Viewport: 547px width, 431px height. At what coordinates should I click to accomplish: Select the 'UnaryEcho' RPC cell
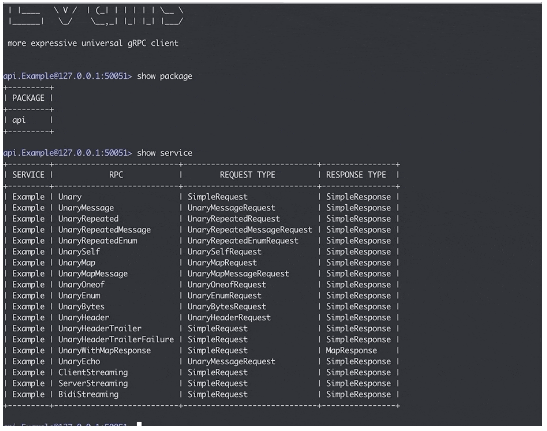[79, 362]
